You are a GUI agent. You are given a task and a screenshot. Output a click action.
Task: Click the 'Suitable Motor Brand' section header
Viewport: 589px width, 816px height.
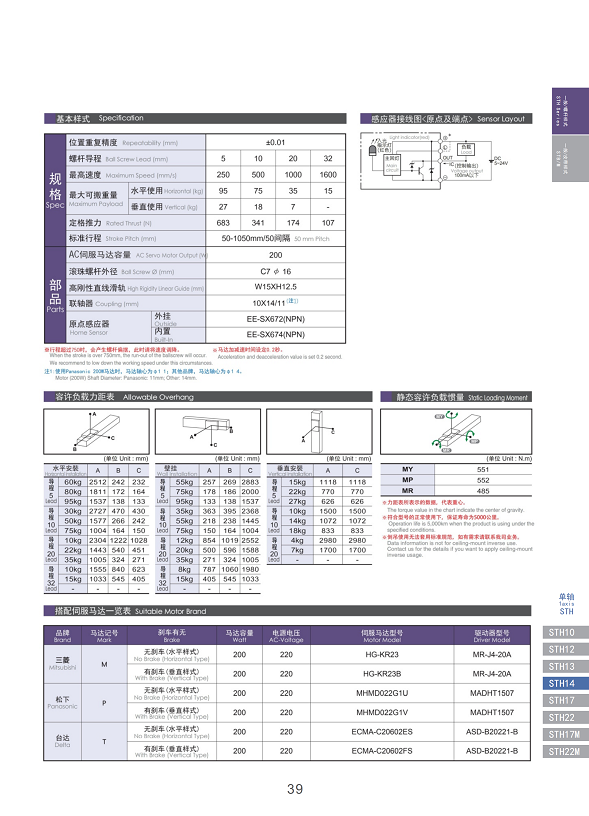tap(287, 611)
